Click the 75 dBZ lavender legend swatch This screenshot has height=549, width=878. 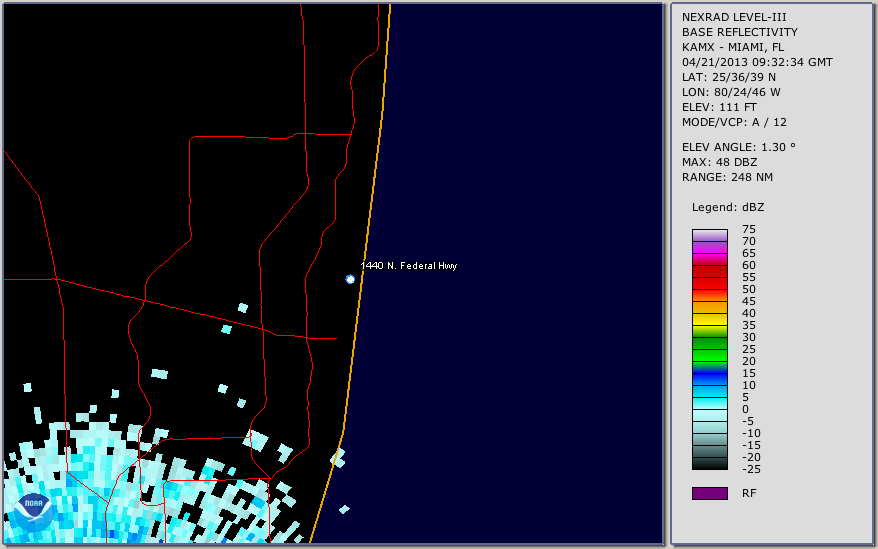pos(710,235)
